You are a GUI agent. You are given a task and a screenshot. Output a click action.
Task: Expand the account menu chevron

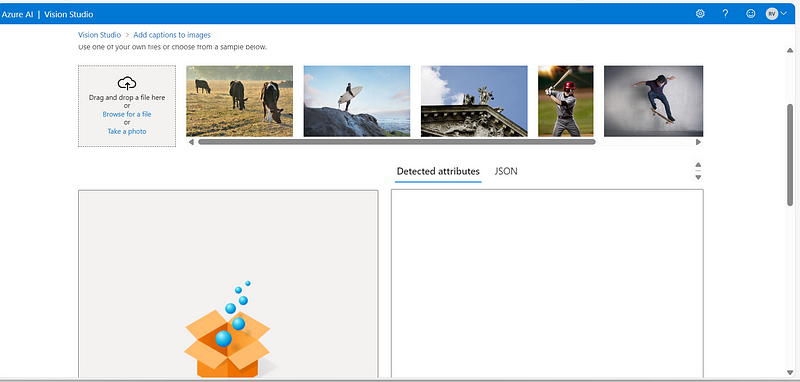pyautogui.click(x=784, y=14)
